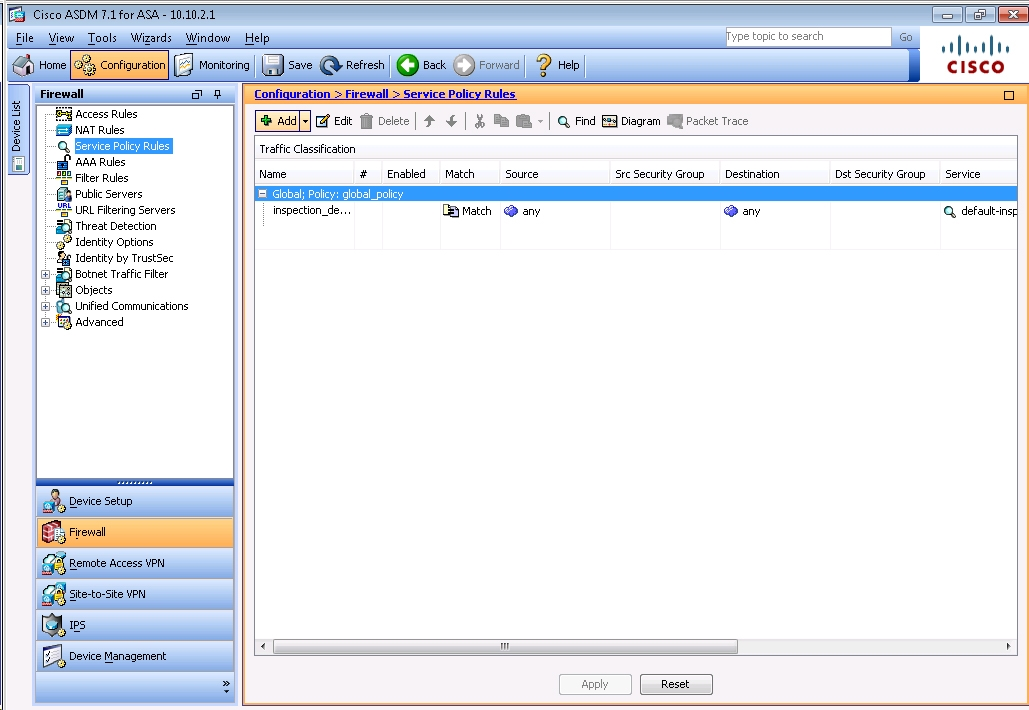The height and width of the screenshot is (710, 1029).
Task: Open the Device Management section
Action: (x=135, y=656)
